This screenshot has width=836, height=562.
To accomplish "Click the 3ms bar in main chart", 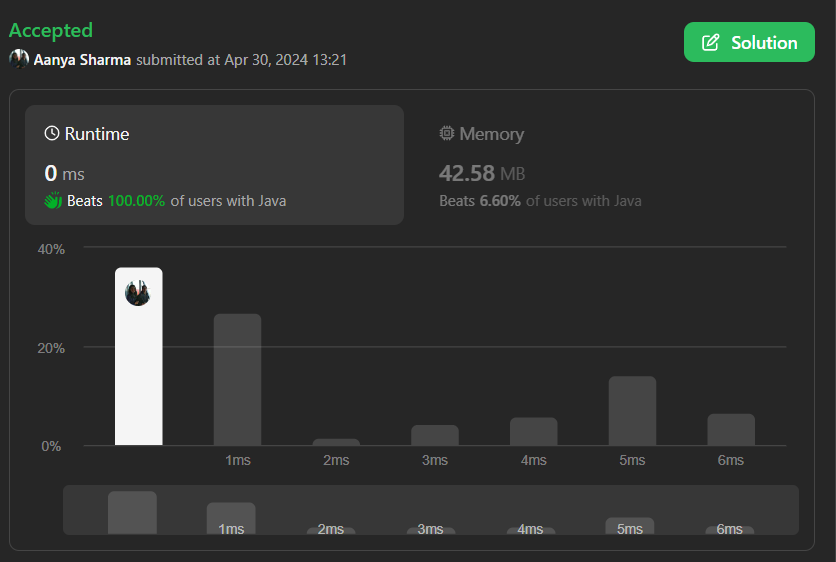I will (435, 435).
